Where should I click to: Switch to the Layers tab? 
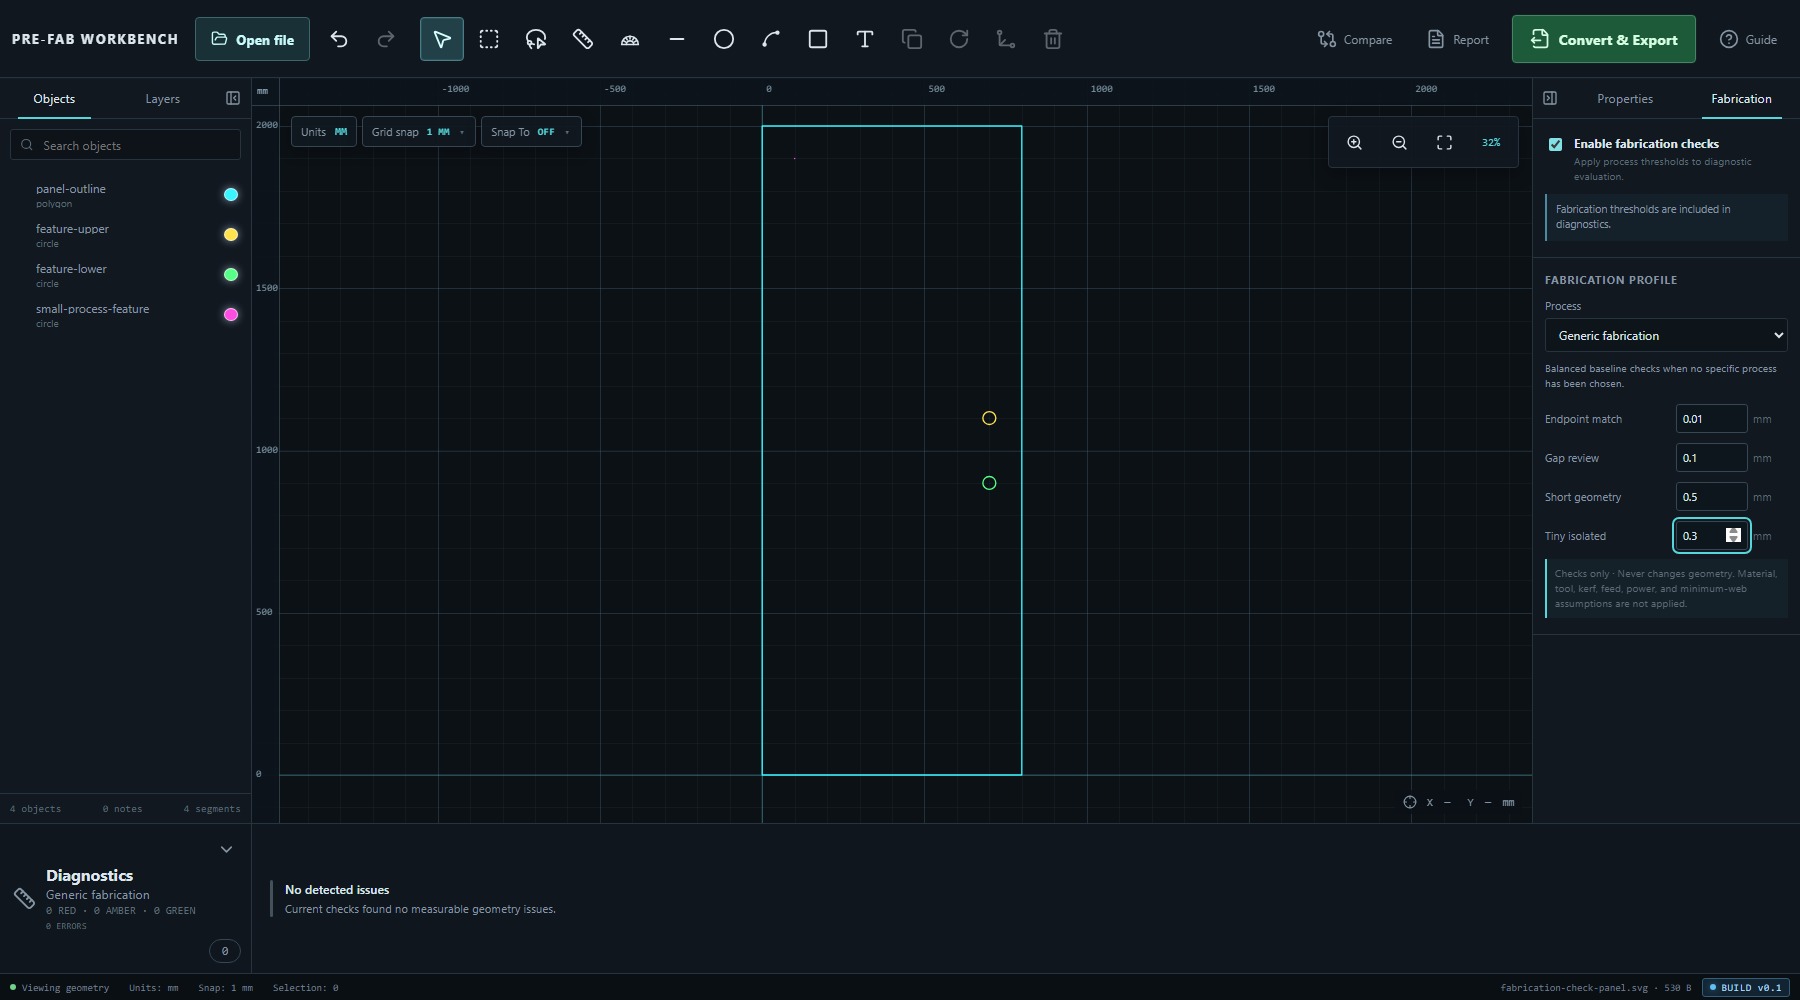pyautogui.click(x=162, y=99)
